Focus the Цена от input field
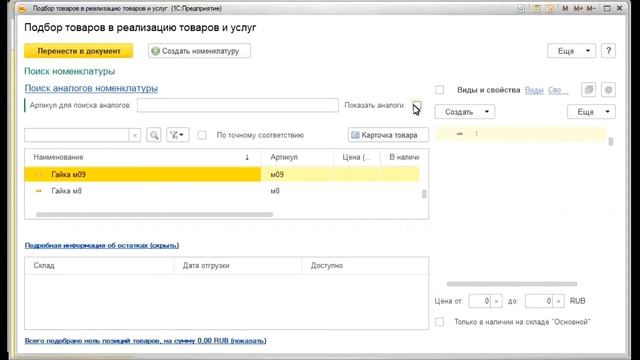Viewport: 640px width, 360px height. 480,301
